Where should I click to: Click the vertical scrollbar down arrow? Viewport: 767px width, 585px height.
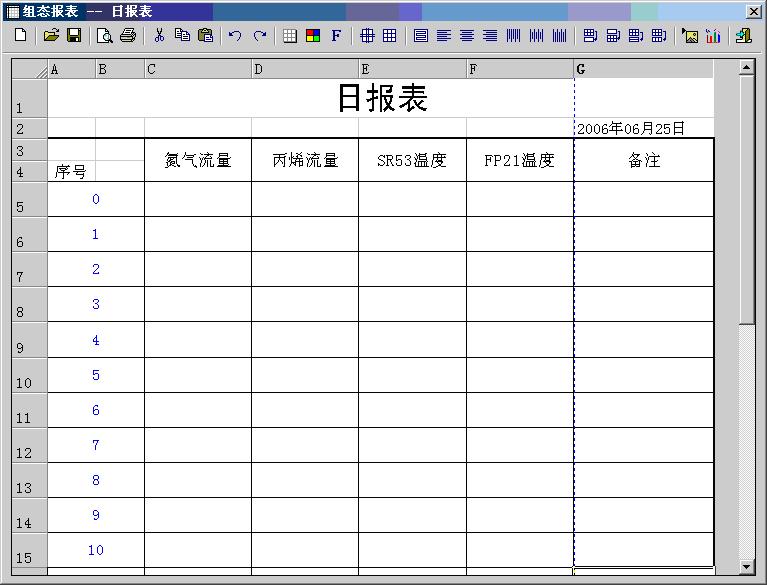coord(746,567)
